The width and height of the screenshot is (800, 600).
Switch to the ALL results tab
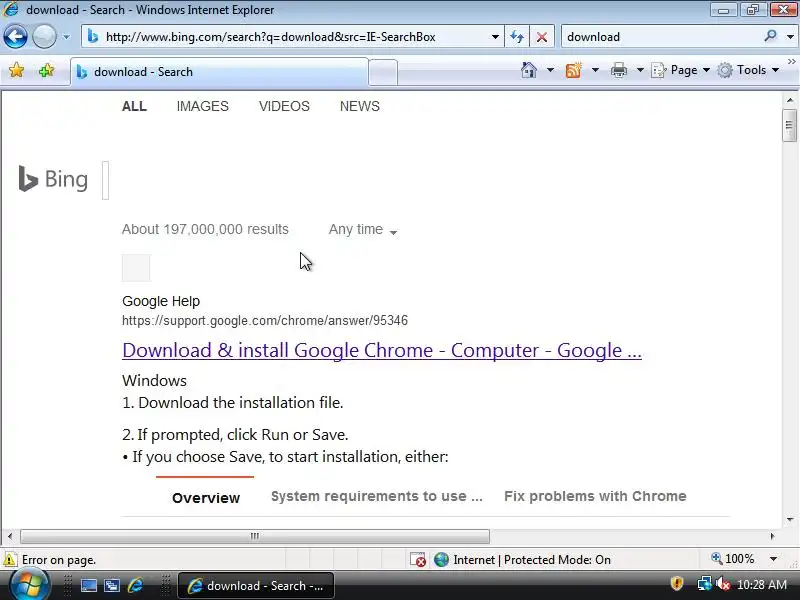coord(134,106)
